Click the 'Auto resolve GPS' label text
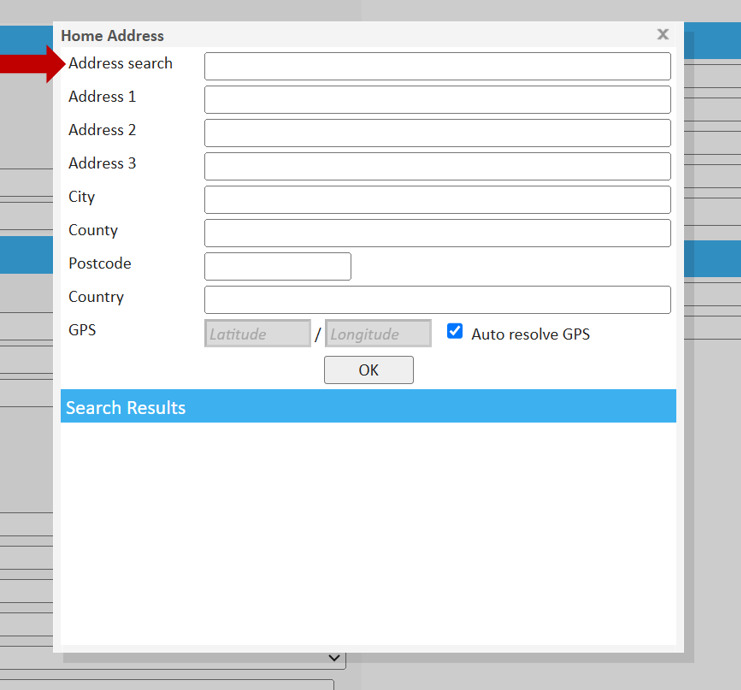741x690 pixels. [x=530, y=335]
